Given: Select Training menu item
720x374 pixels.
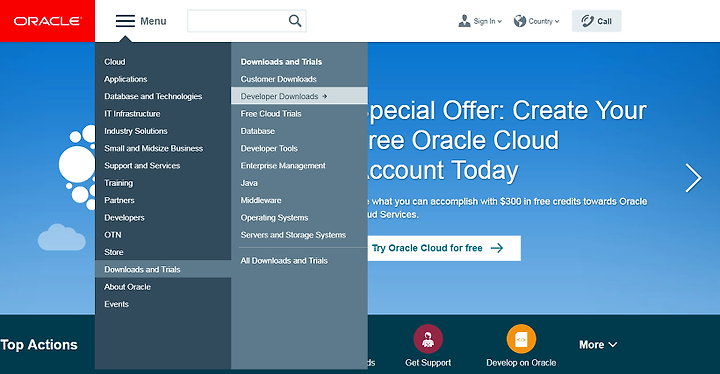Looking at the screenshot, I should tap(118, 183).
